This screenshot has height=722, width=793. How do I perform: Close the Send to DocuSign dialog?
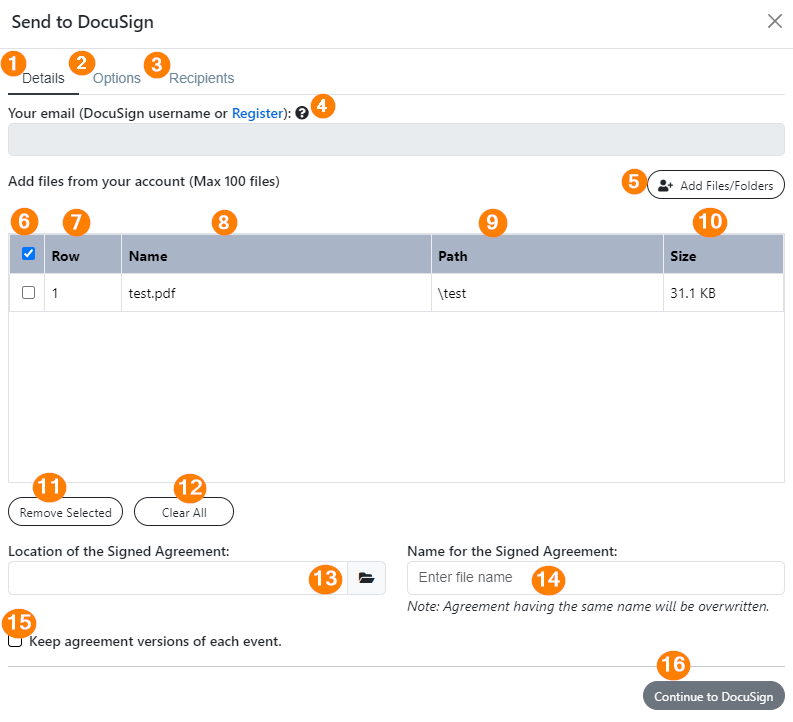[x=774, y=21]
